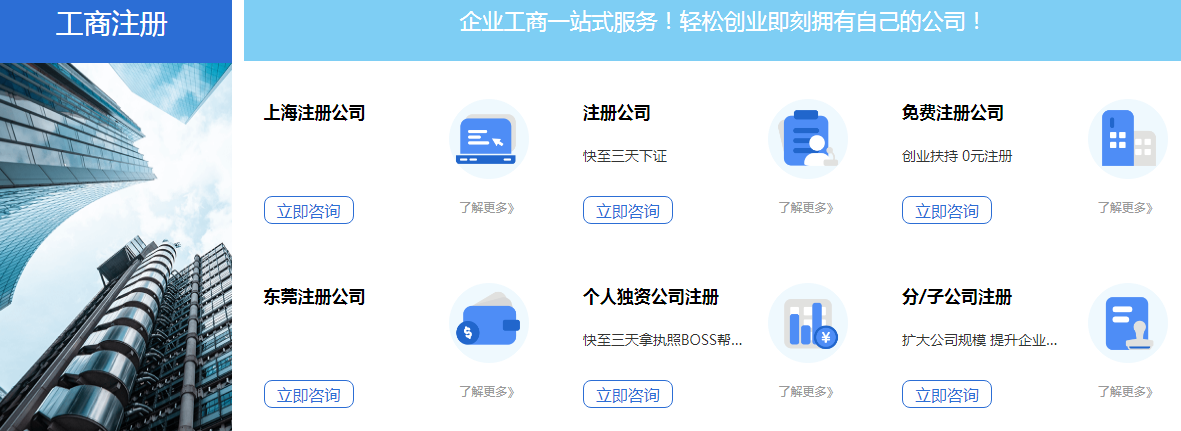1181x431 pixels.
Task: Open 了解更多 link for 分/子公司注册
Action: coord(1126,392)
